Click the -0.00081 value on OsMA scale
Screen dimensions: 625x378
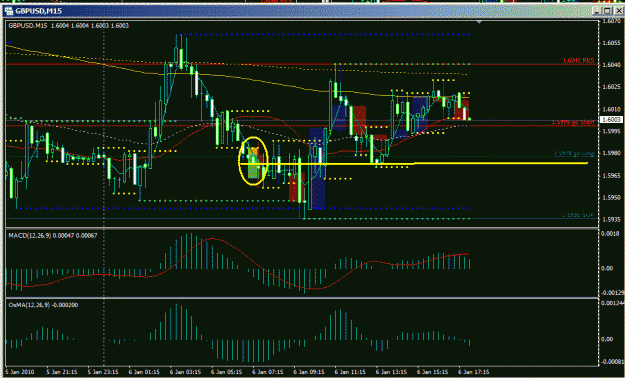[612, 362]
